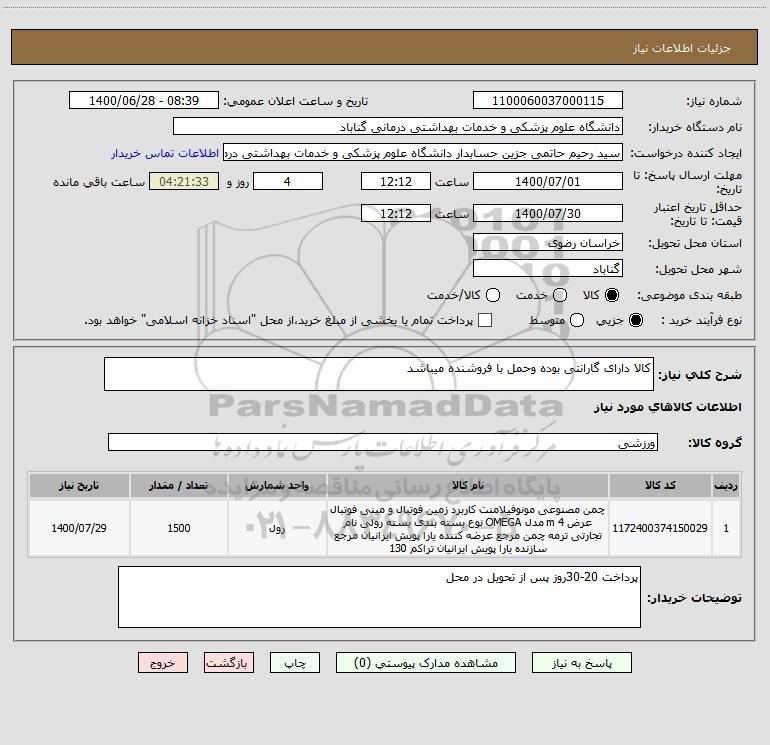The width and height of the screenshot is (770, 745).
Task: Click the تاریخ نیاز column header
Action: click(79, 485)
